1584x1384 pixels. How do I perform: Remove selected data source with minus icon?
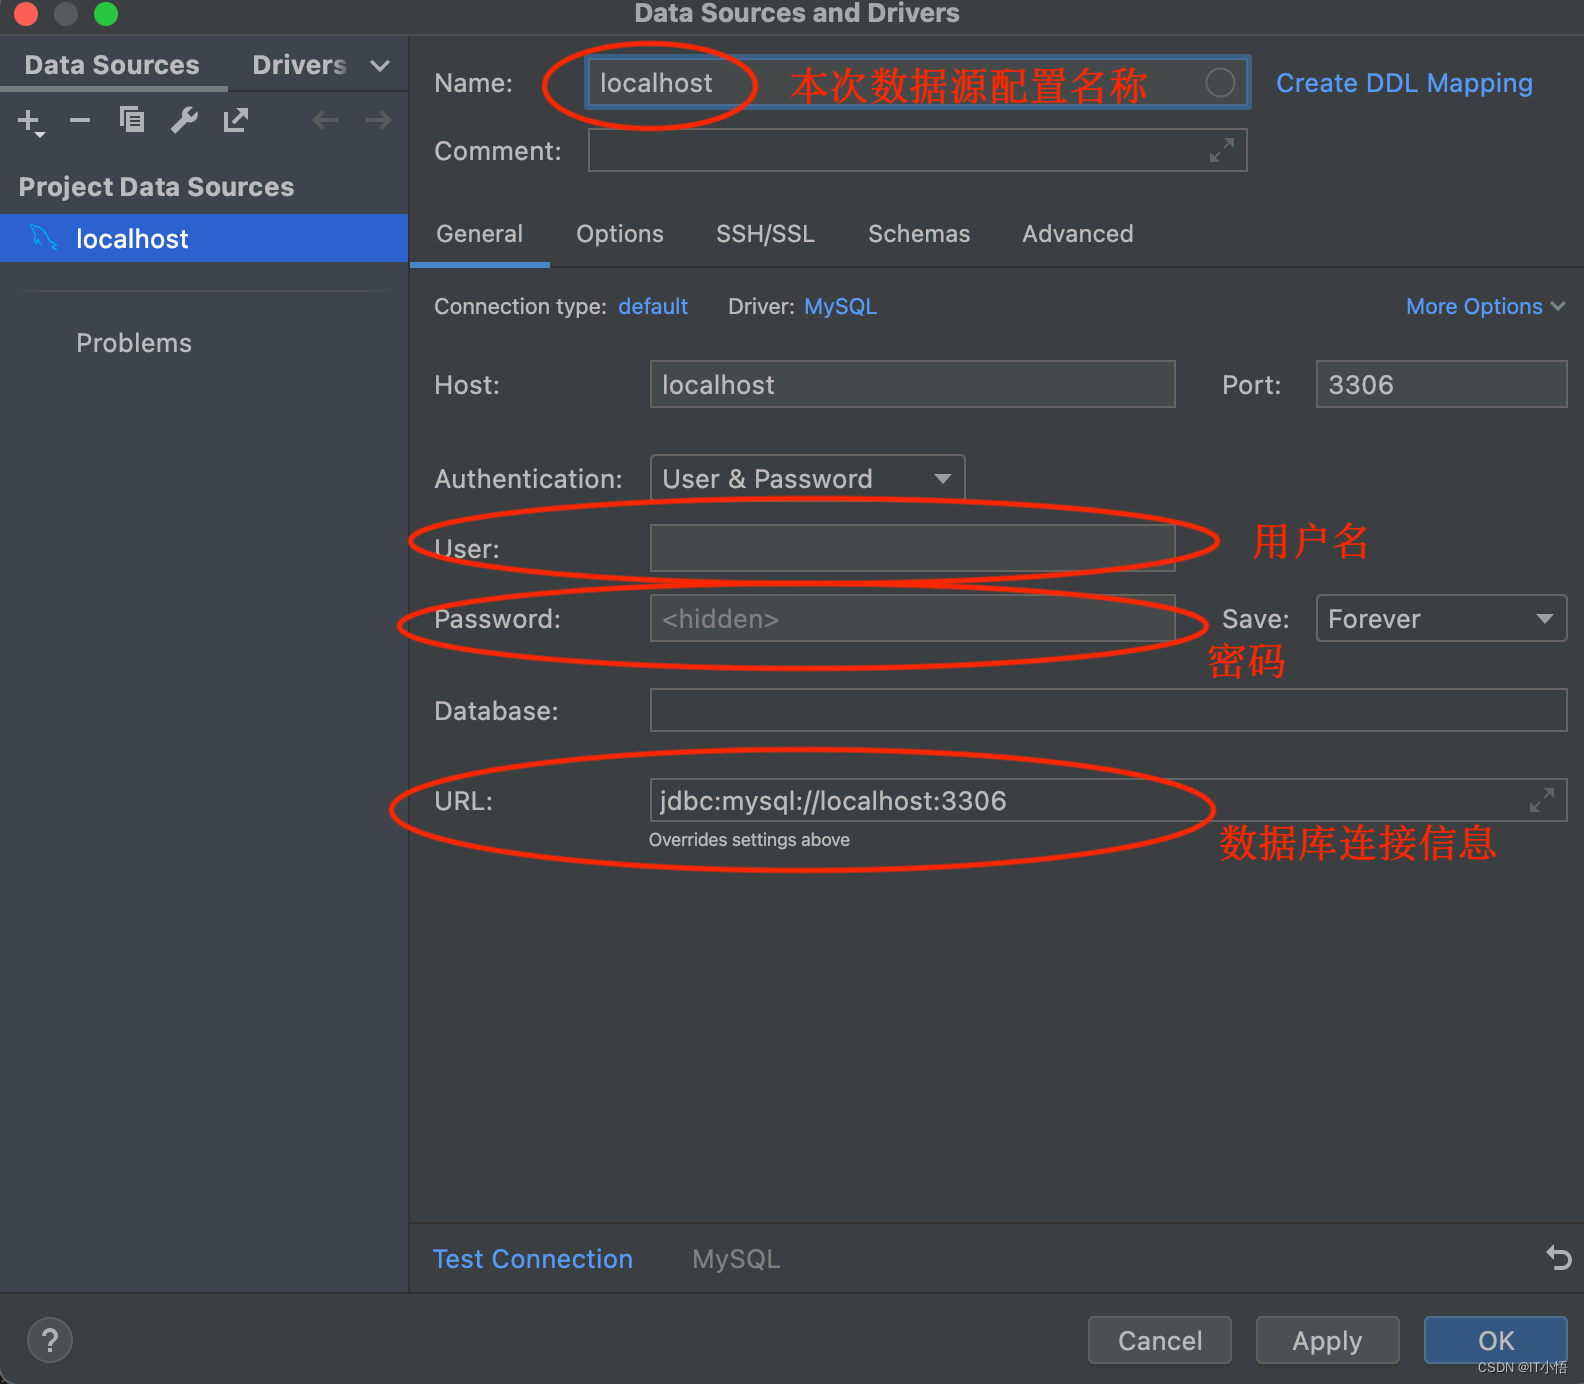pos(80,121)
